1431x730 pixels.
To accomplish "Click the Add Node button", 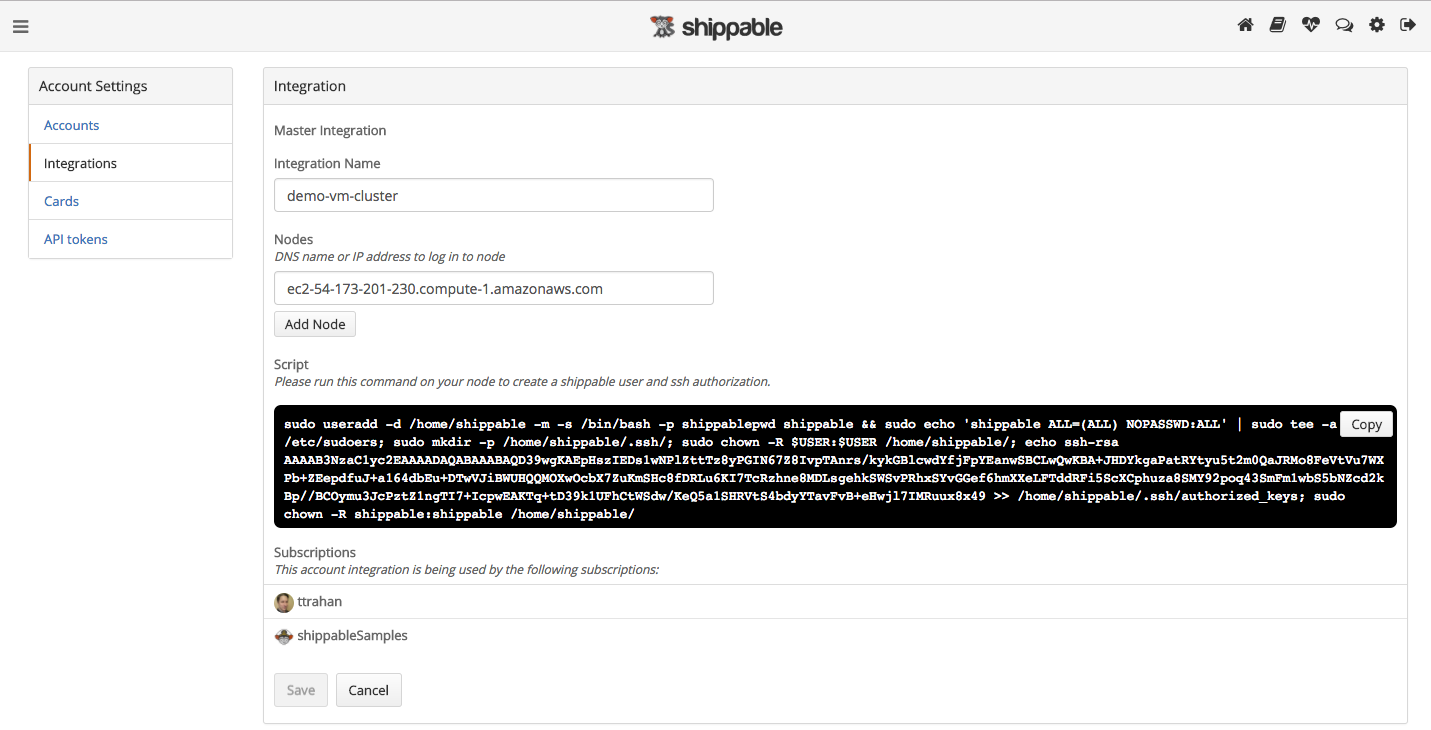I will [x=315, y=324].
